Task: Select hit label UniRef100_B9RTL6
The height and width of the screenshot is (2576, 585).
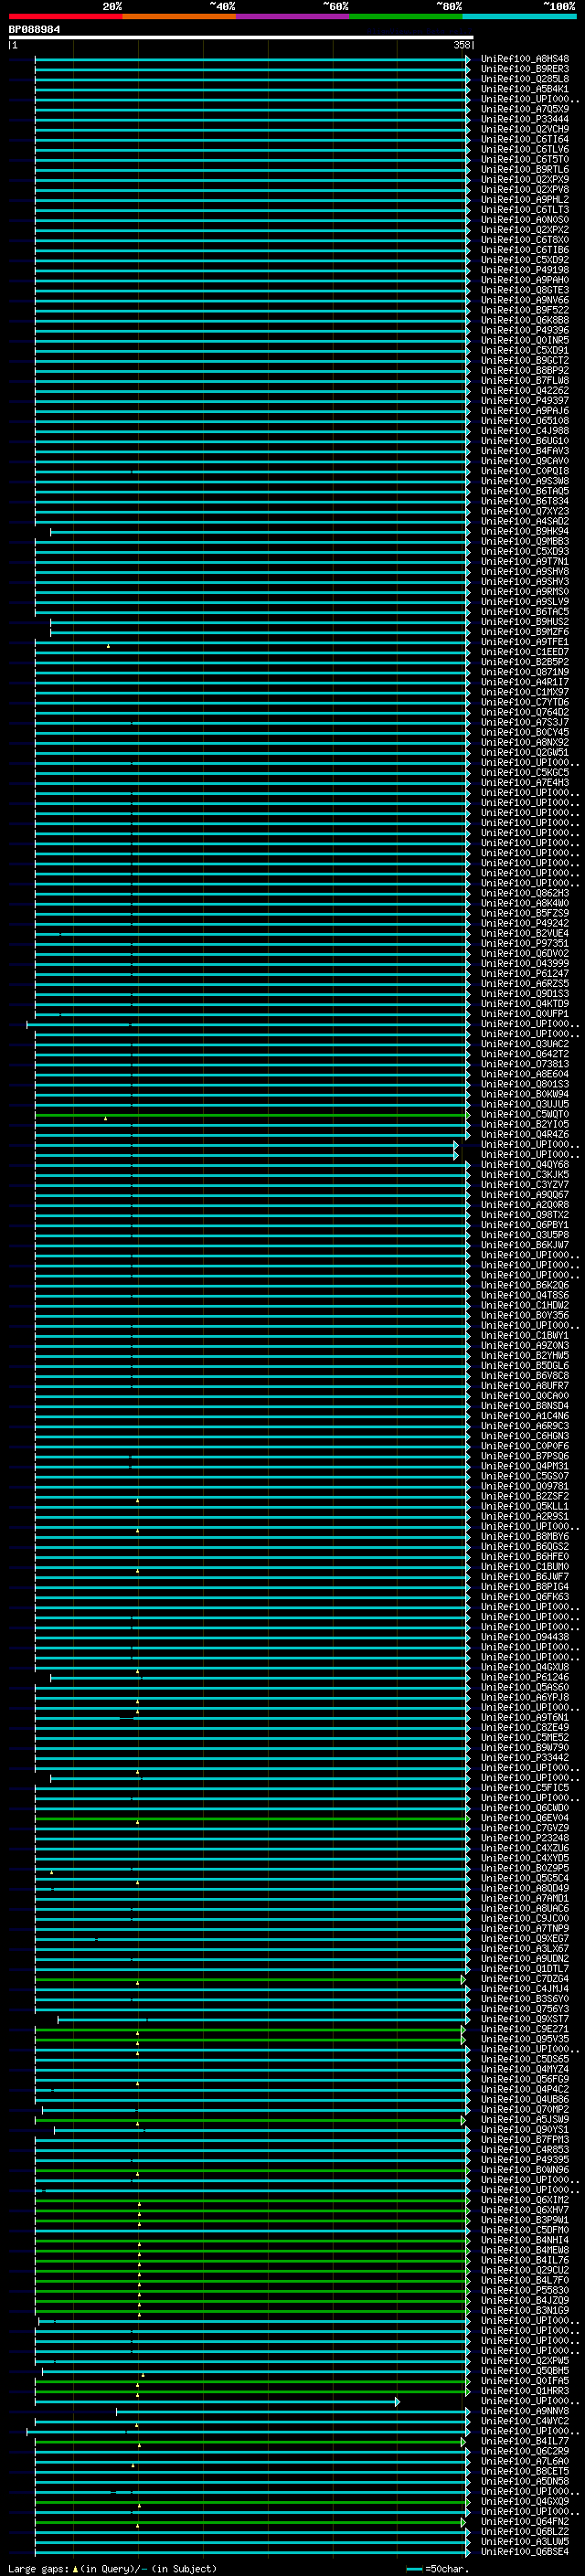Action: [525, 170]
